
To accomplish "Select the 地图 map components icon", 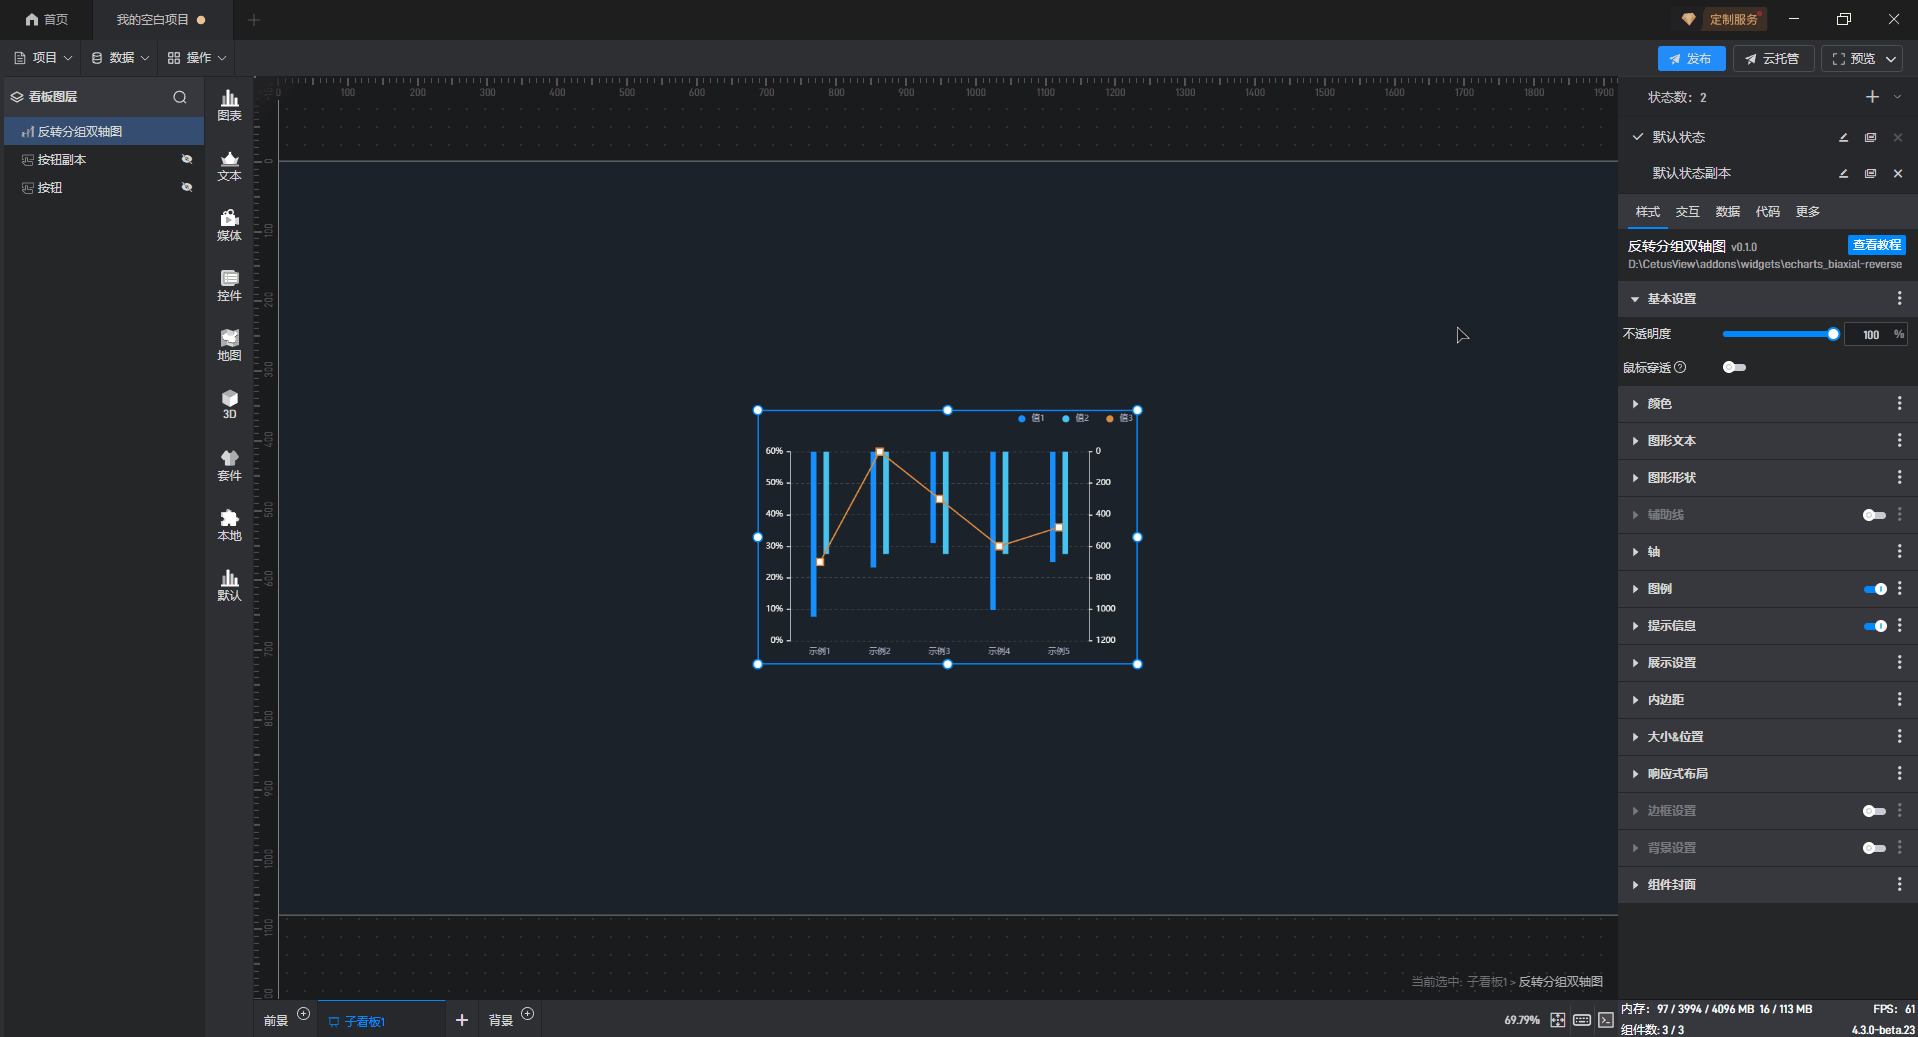I will (229, 345).
